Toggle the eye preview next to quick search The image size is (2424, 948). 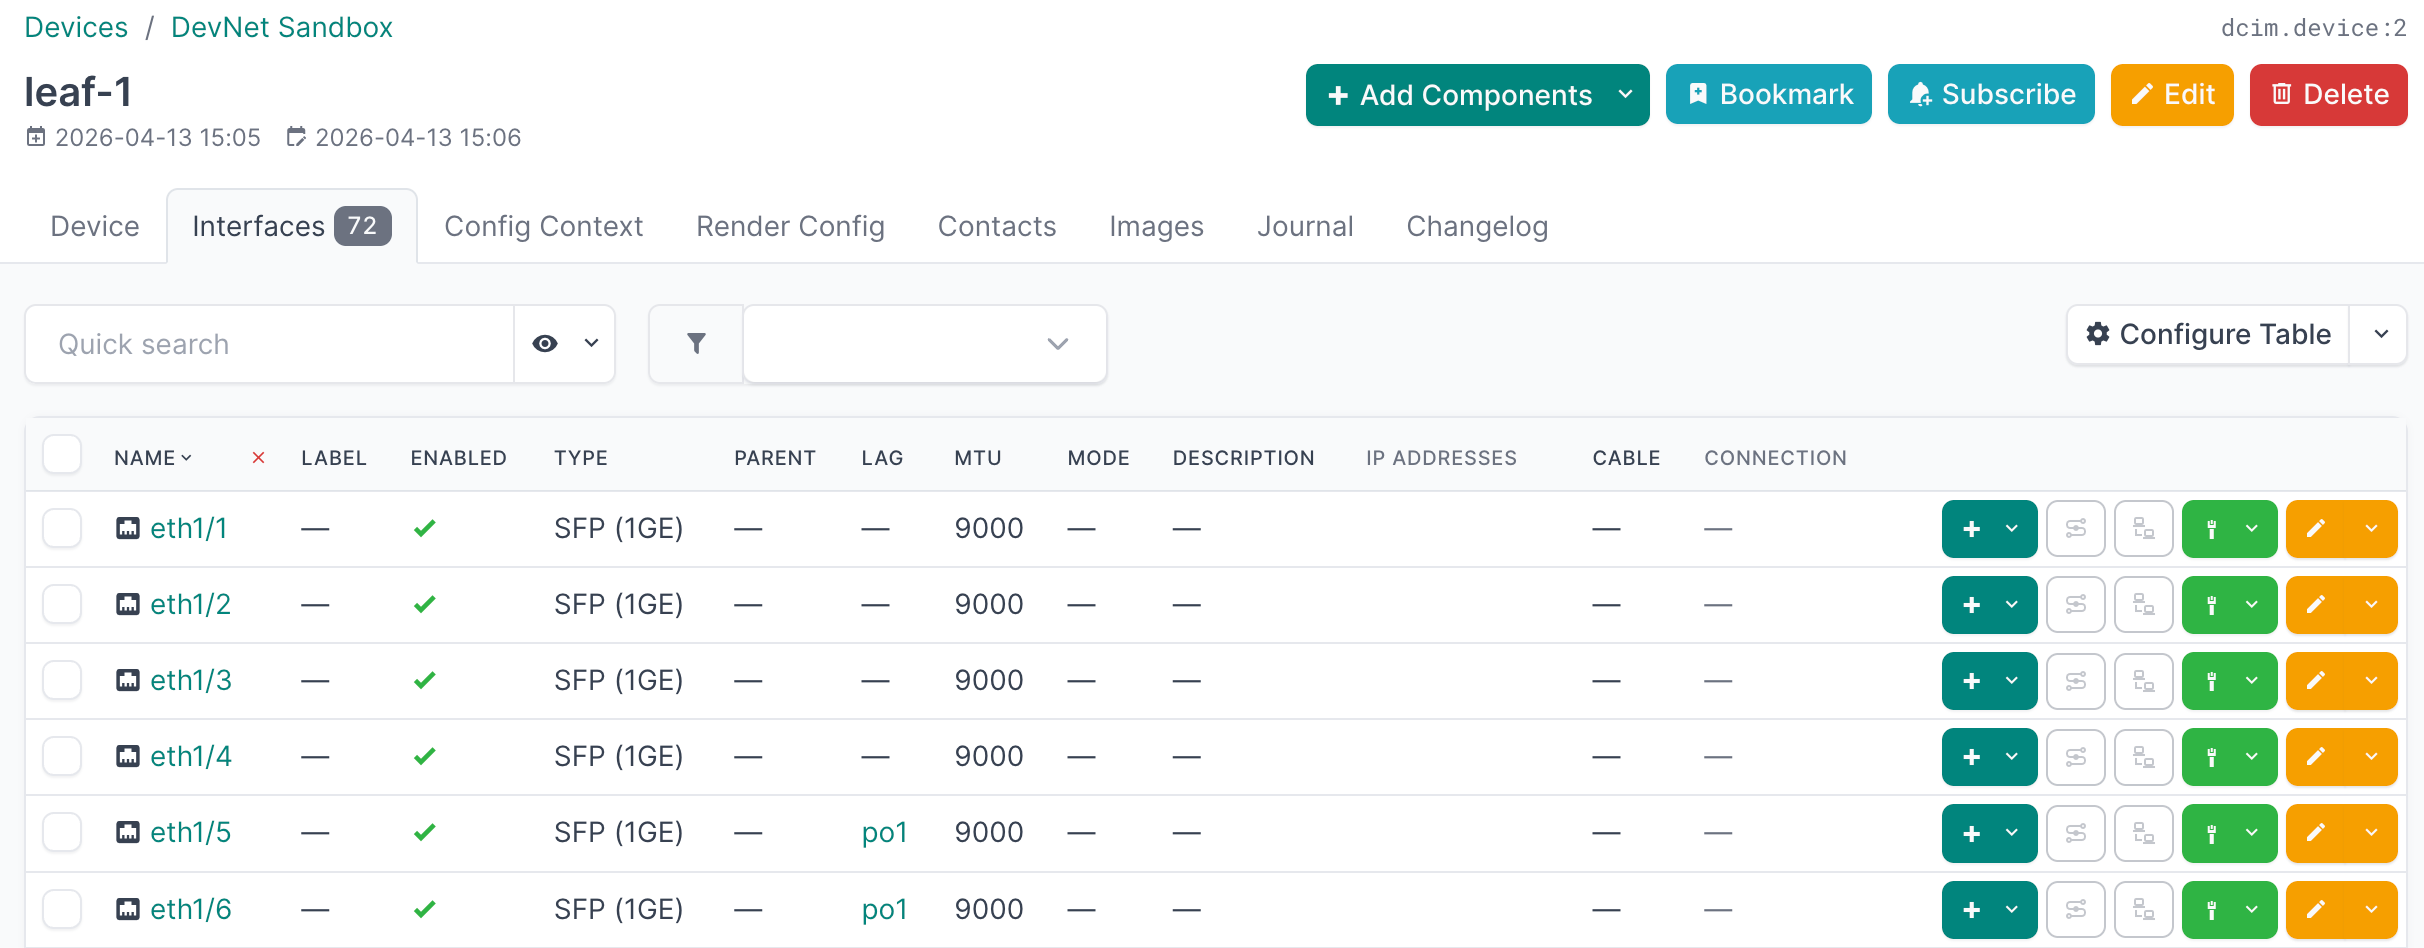coord(544,343)
